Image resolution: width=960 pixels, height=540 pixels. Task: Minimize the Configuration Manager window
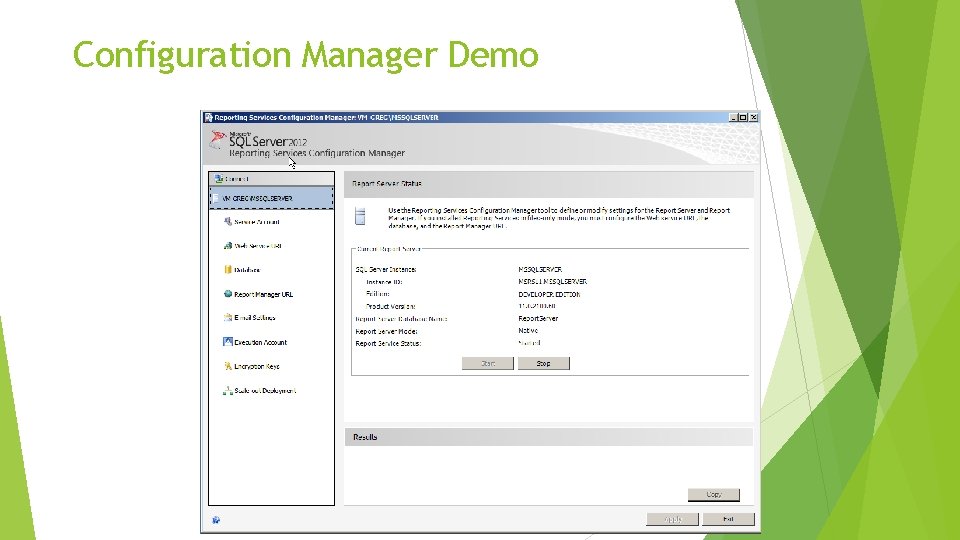pos(733,118)
